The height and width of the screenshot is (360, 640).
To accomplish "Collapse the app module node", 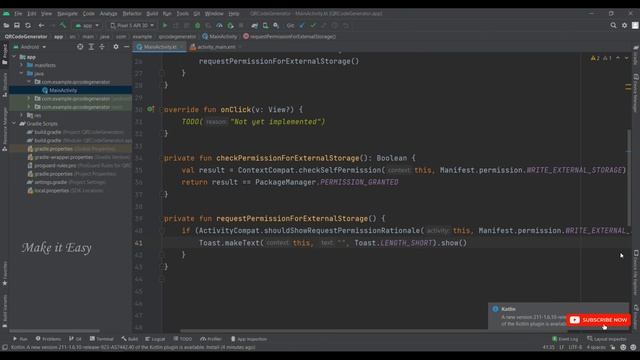I will click(15, 57).
